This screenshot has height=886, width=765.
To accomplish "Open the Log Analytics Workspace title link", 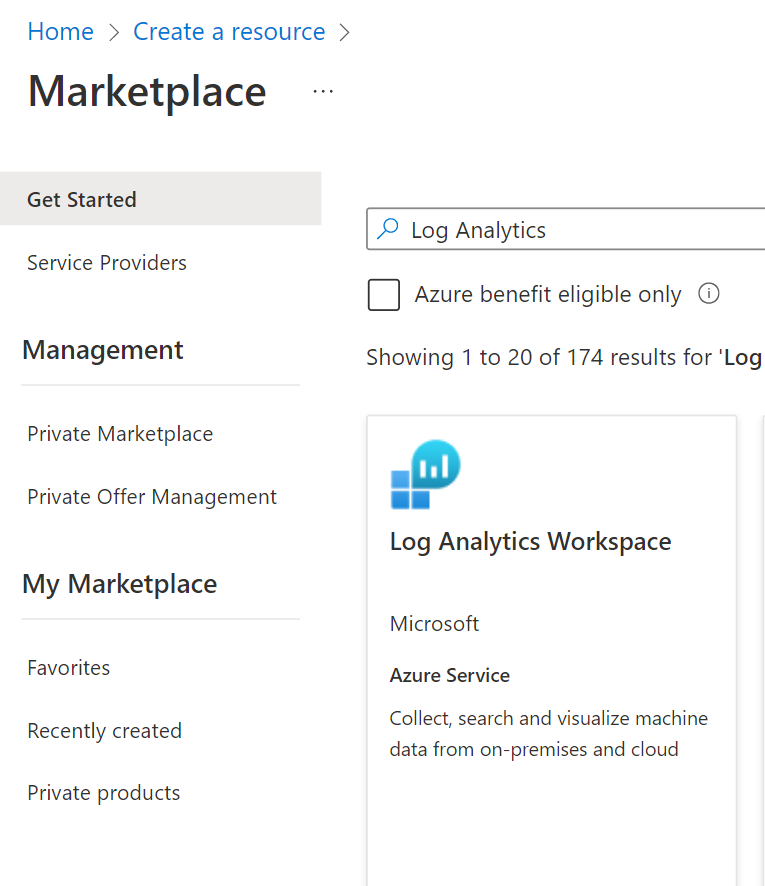I will (530, 542).
